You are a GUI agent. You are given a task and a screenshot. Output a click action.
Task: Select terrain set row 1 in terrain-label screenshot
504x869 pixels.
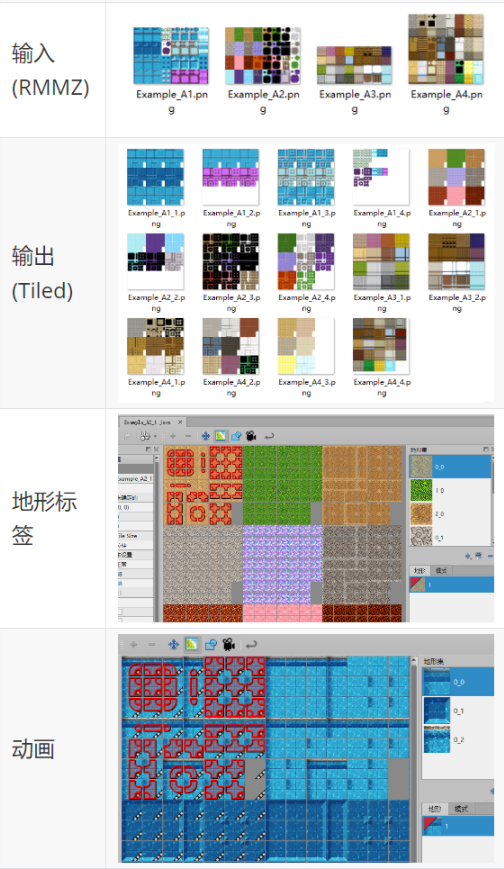(x=451, y=584)
